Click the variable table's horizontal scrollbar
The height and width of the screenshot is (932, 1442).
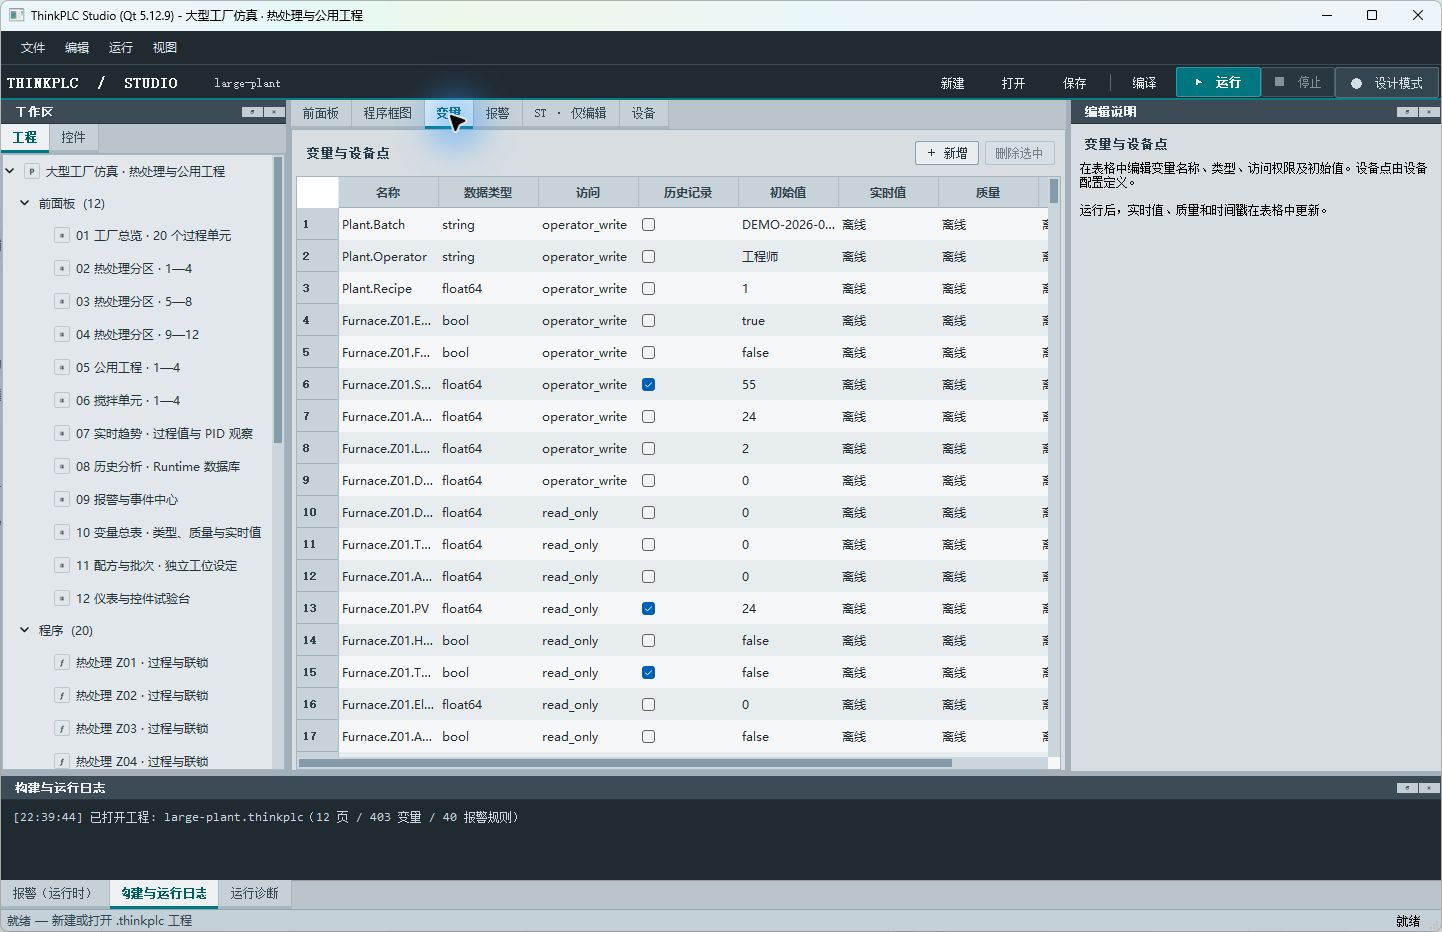coord(625,763)
